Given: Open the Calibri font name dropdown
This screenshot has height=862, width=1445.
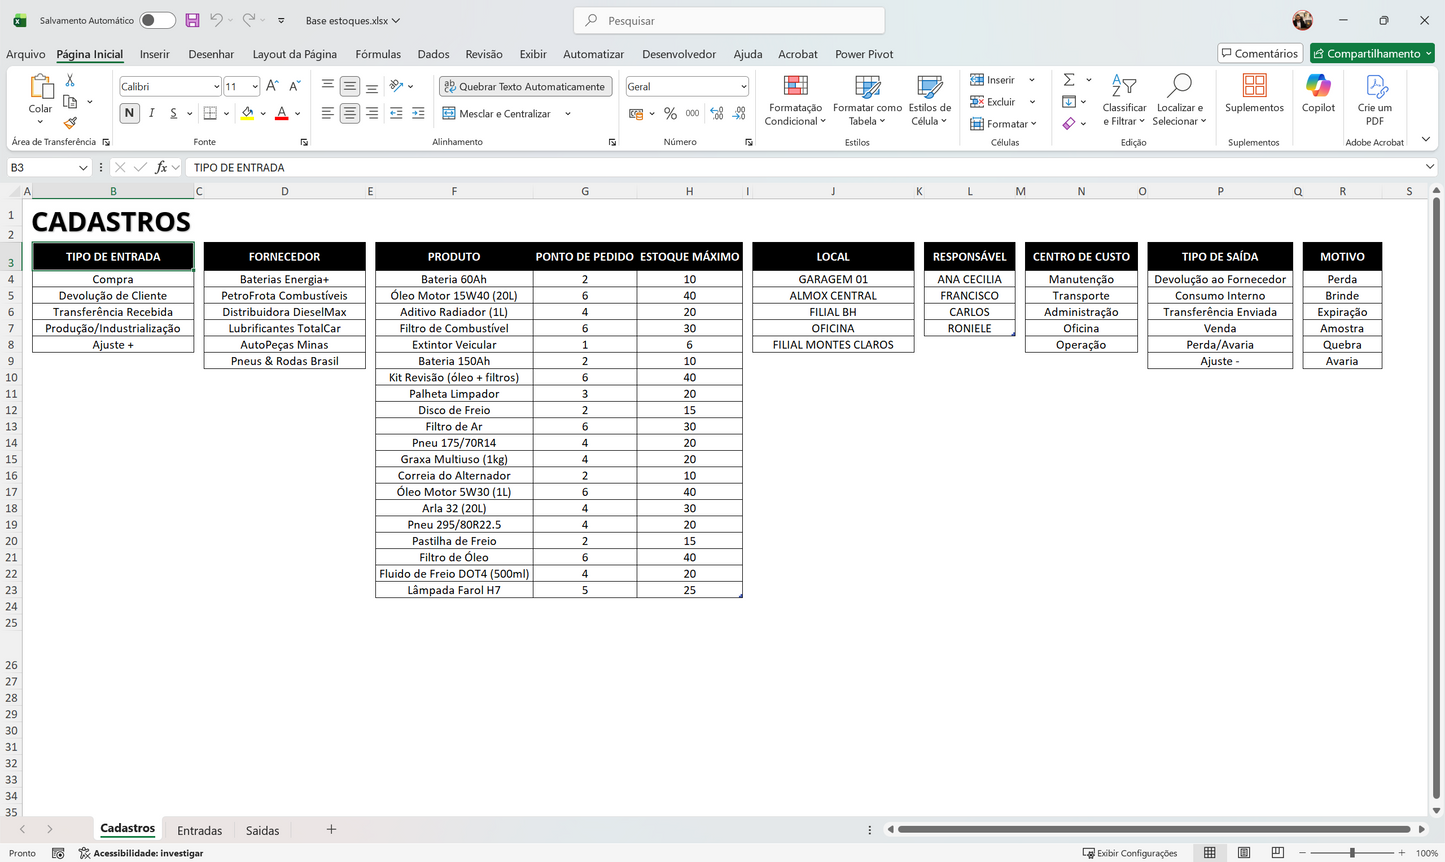Looking at the screenshot, I should click(x=216, y=87).
